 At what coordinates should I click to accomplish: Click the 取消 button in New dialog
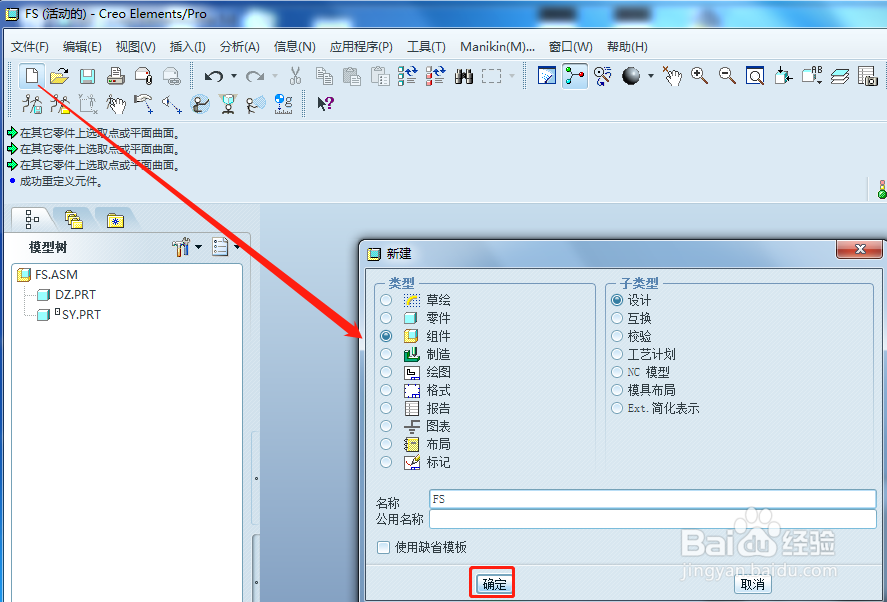click(x=752, y=584)
